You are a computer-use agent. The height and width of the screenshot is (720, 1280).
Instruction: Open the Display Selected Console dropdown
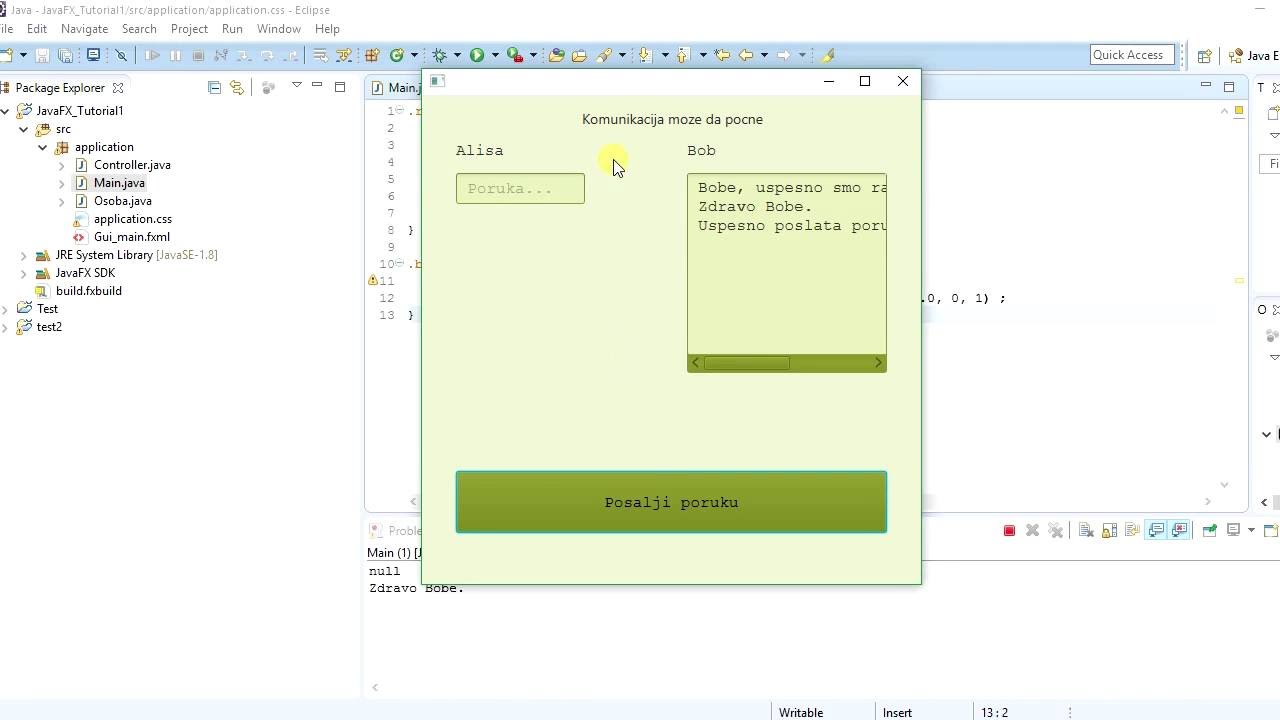1251,530
